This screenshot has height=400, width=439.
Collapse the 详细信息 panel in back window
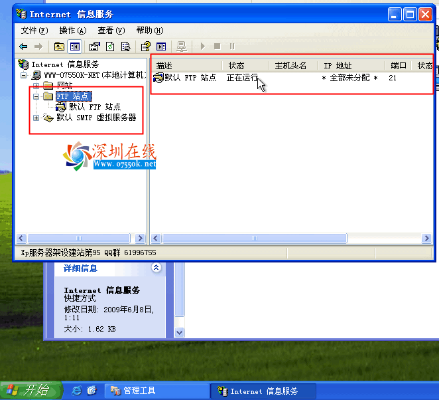click(156, 268)
